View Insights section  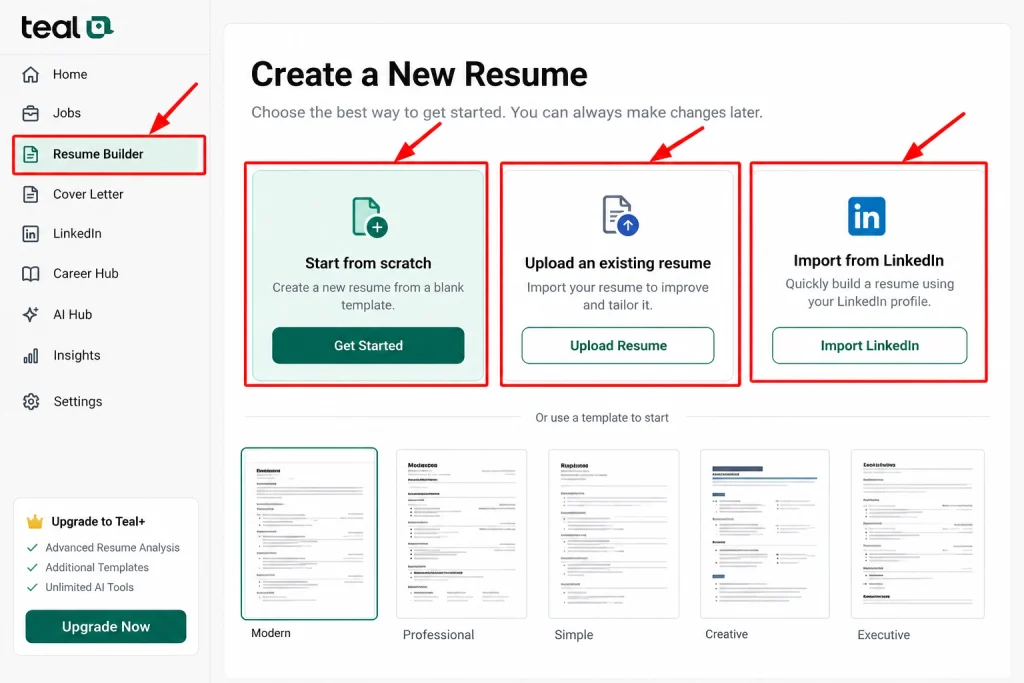point(76,356)
